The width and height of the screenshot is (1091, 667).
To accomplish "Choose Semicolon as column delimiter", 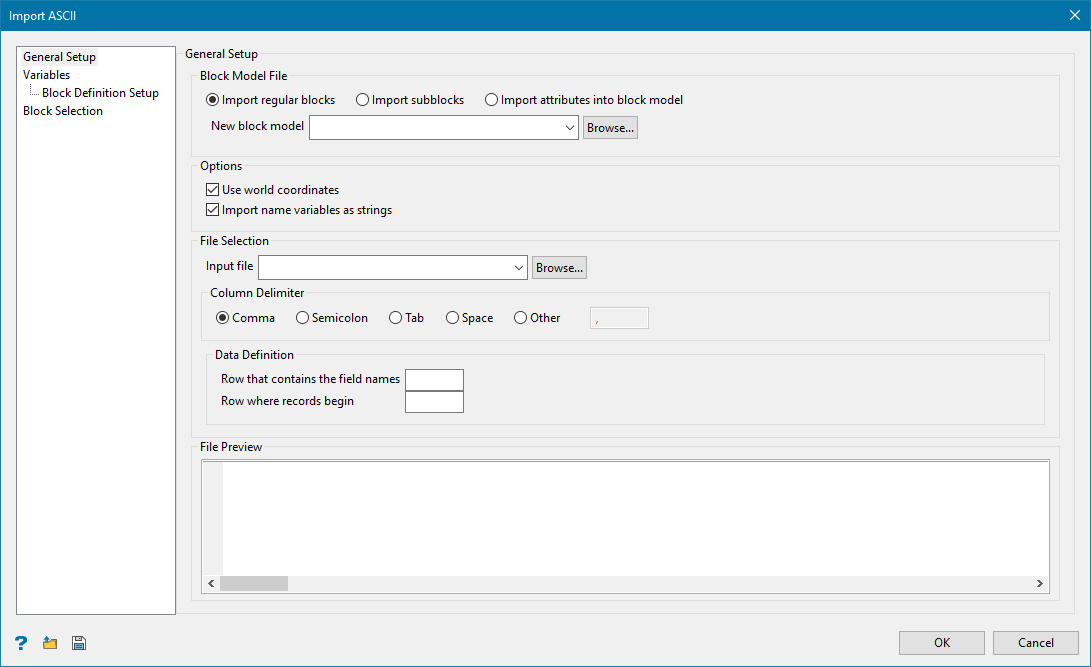I will (x=303, y=318).
